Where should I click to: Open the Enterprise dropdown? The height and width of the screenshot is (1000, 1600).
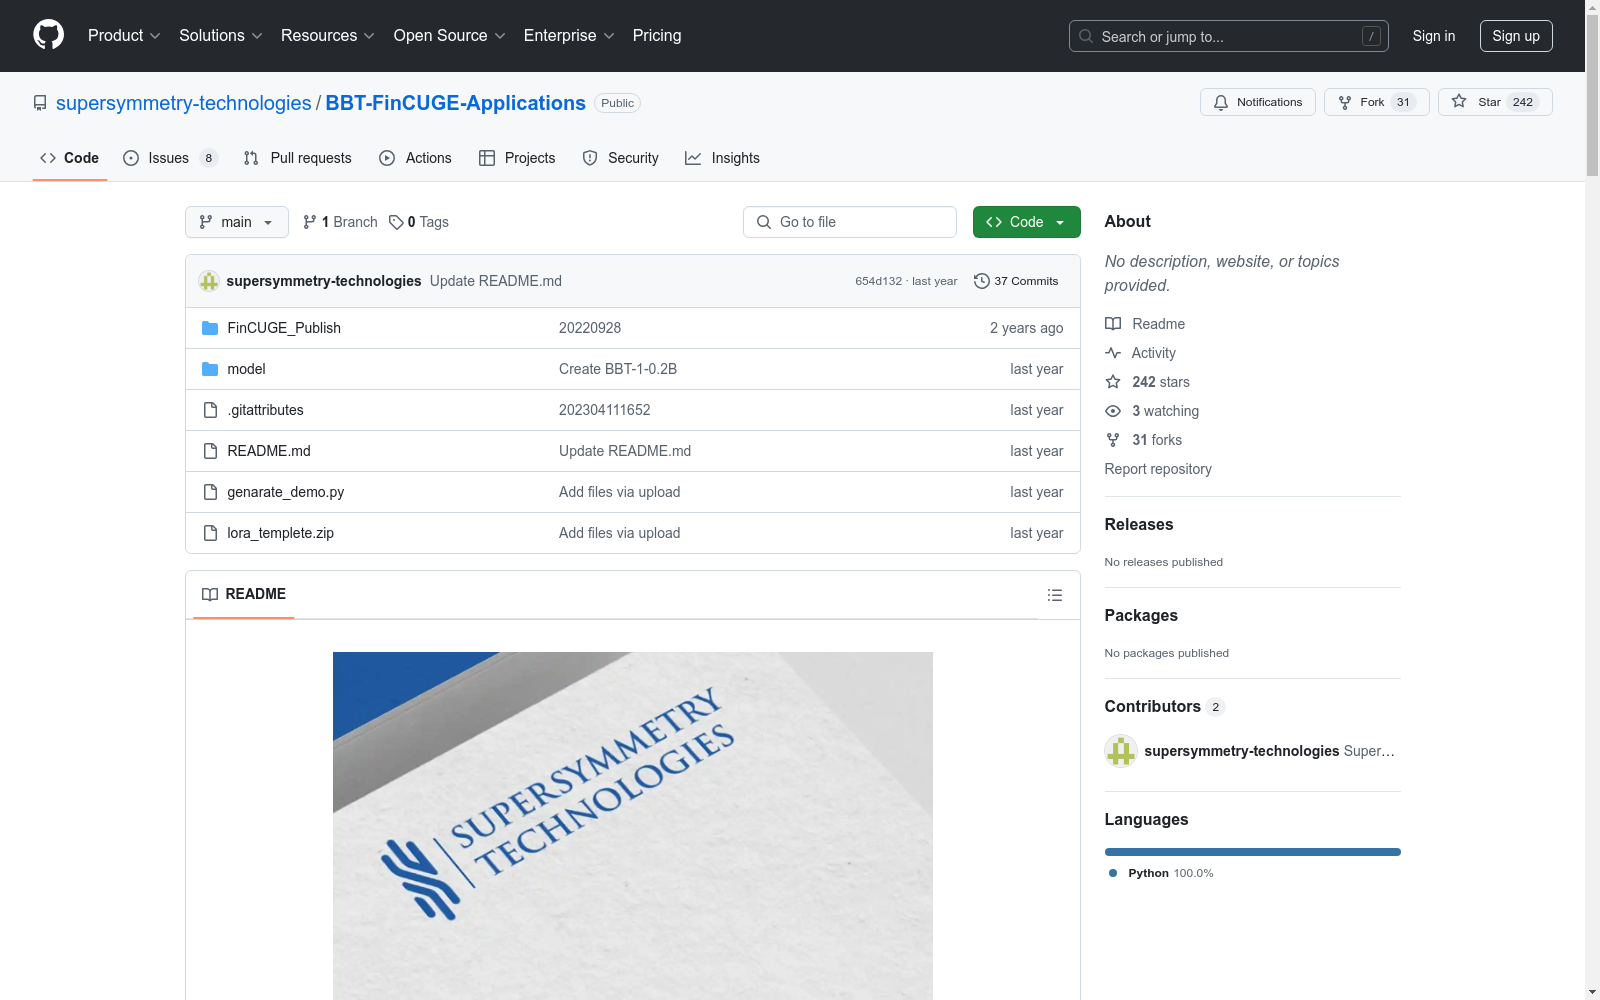click(x=569, y=35)
